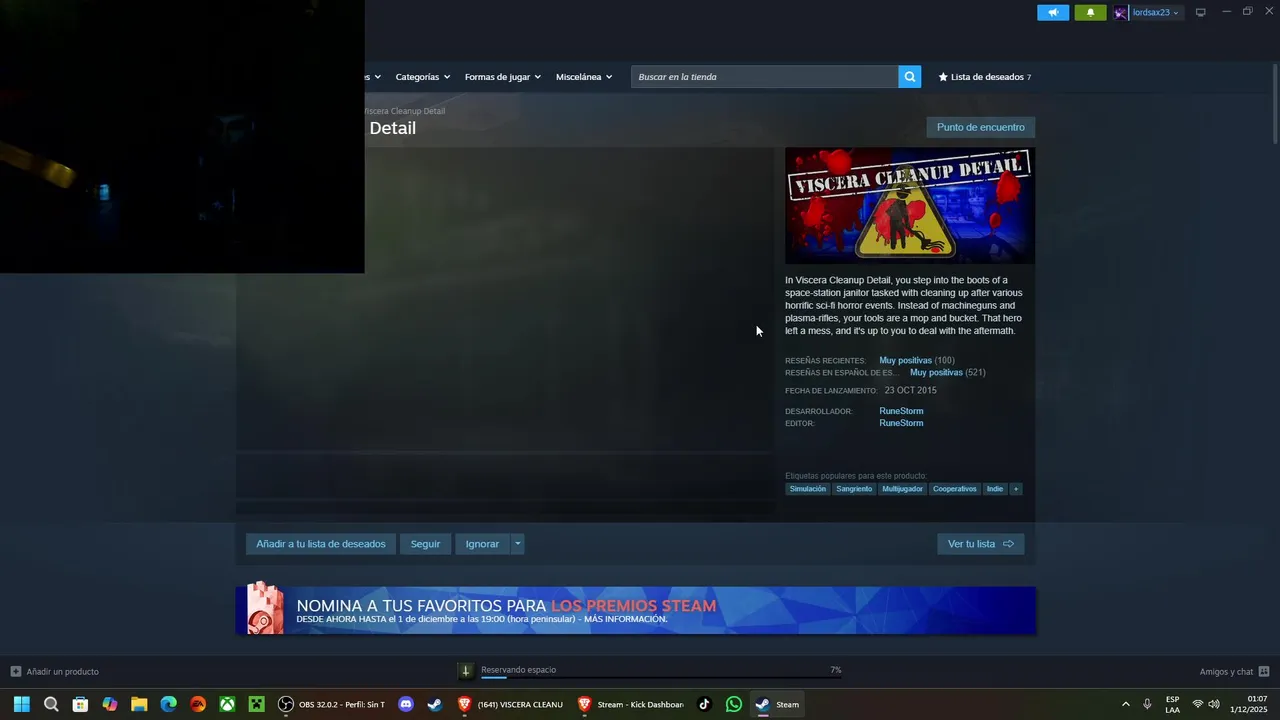This screenshot has width=1280, height=720.
Task: Switch to Big Picture mode icon
Action: click(x=1201, y=12)
